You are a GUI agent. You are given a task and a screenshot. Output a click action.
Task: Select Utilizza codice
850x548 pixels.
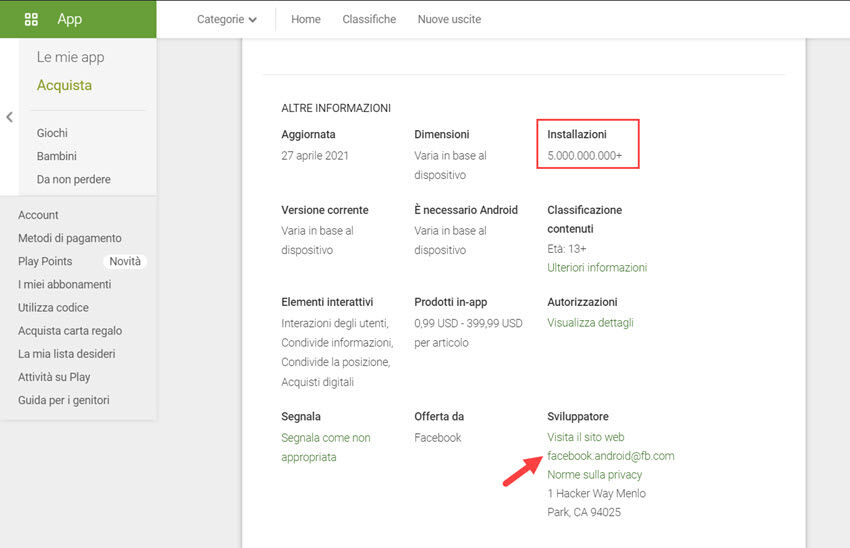point(53,308)
